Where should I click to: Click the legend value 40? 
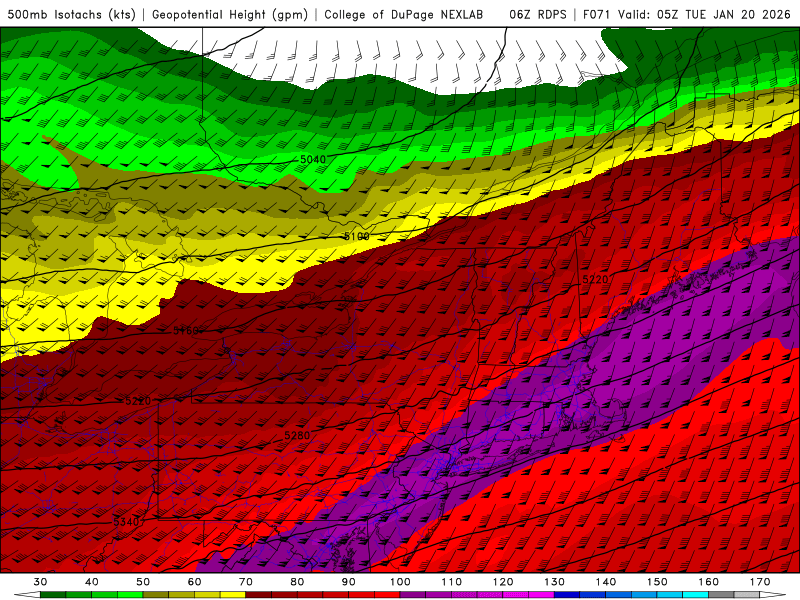point(92,582)
